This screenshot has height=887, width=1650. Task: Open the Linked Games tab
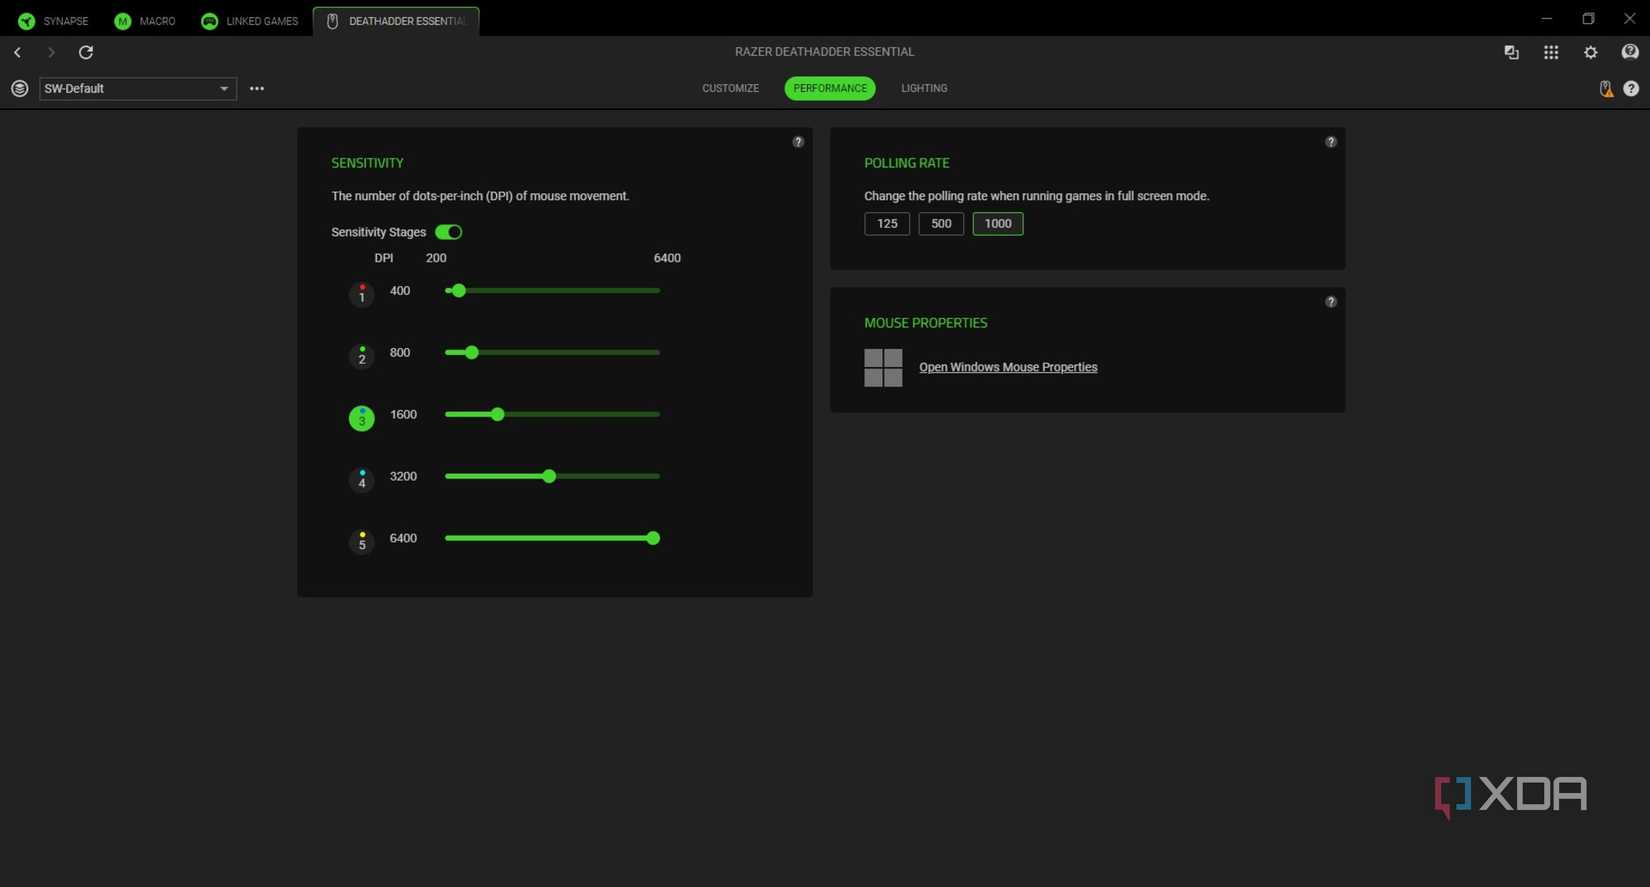[x=250, y=21]
